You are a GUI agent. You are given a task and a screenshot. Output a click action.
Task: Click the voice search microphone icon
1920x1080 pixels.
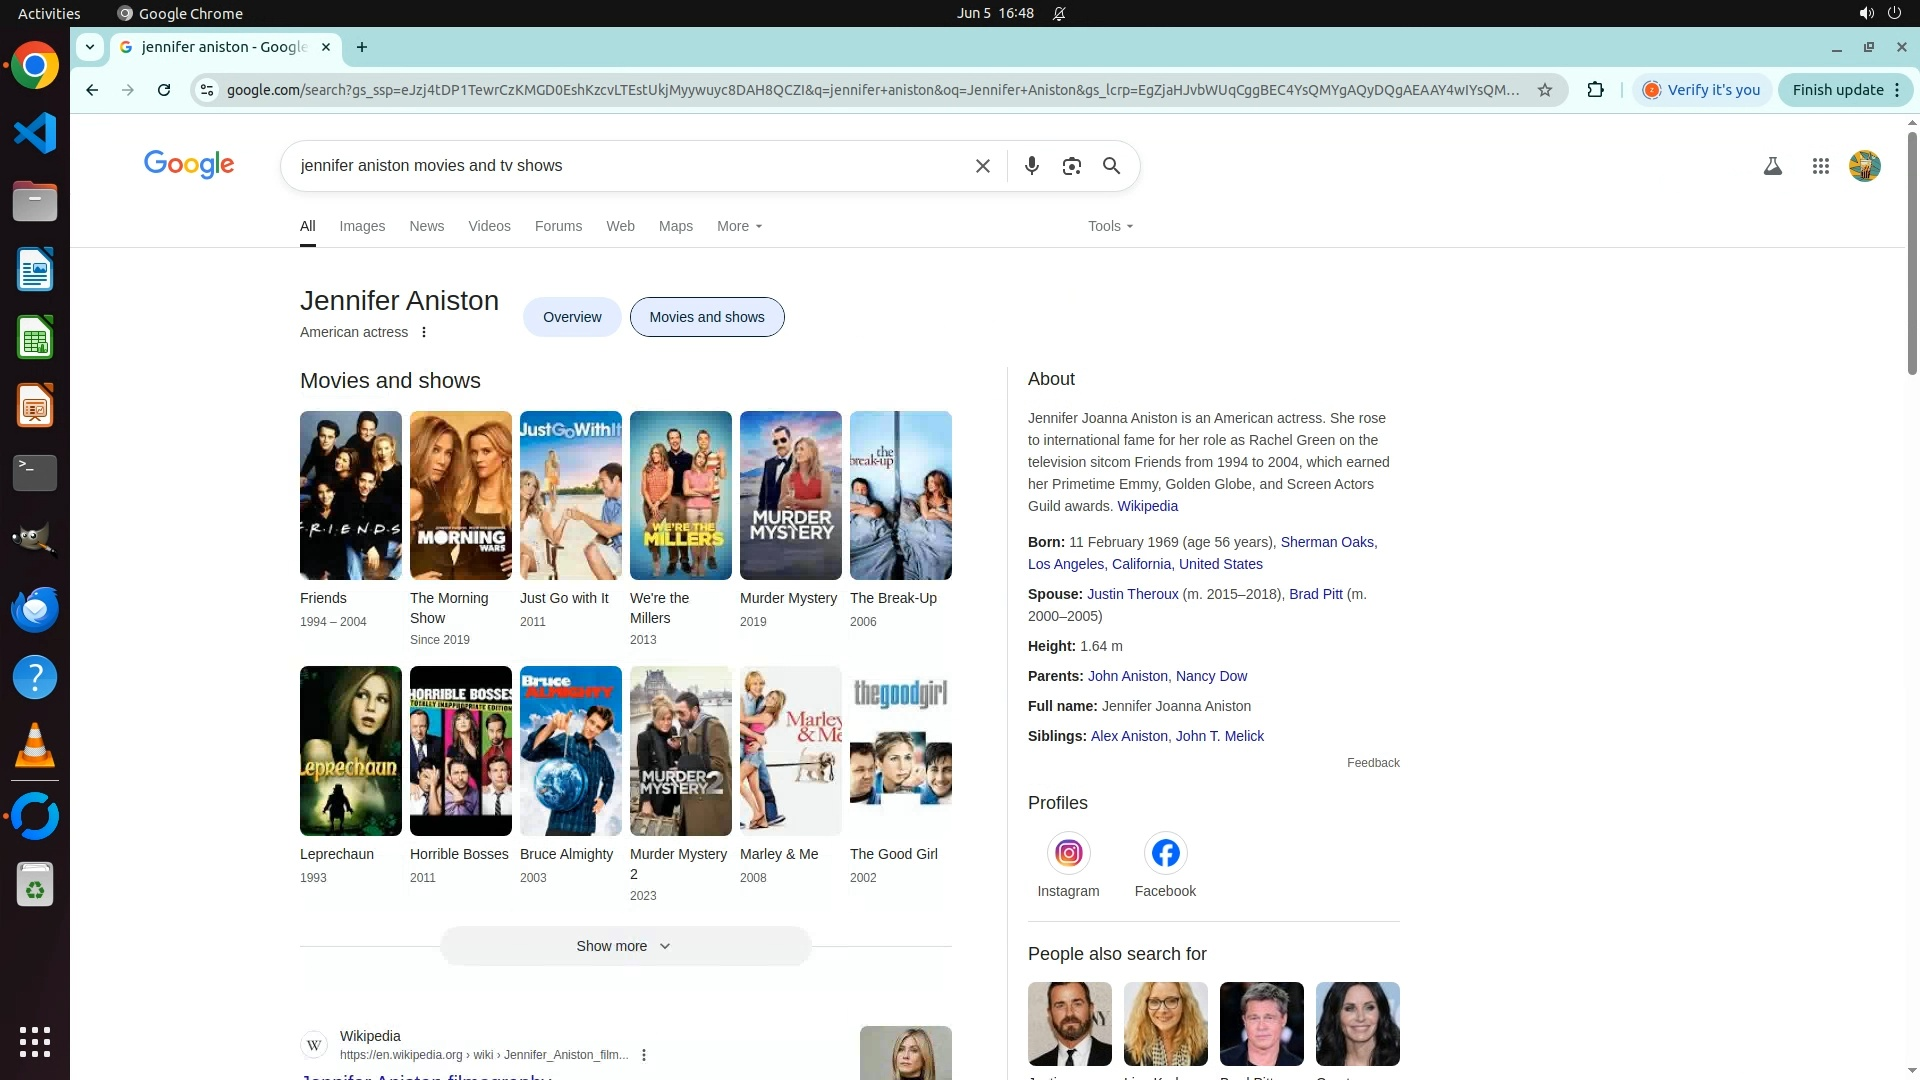tap(1031, 166)
